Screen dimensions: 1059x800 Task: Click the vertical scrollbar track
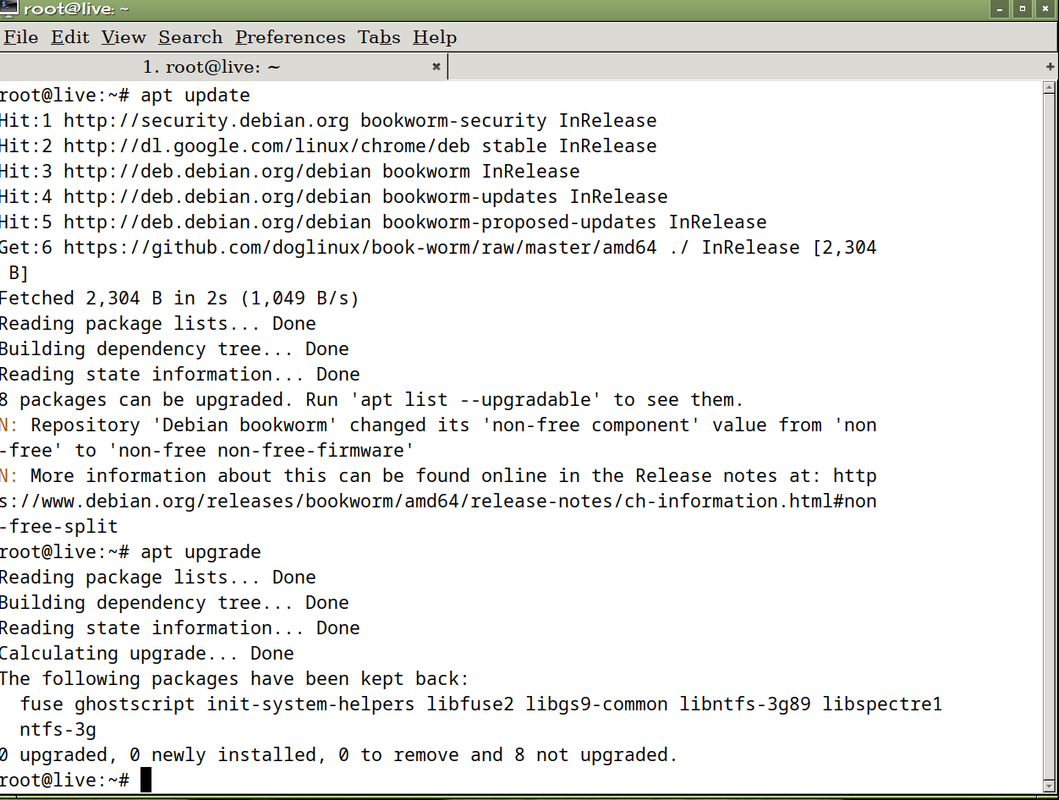pyautogui.click(x=1049, y=436)
